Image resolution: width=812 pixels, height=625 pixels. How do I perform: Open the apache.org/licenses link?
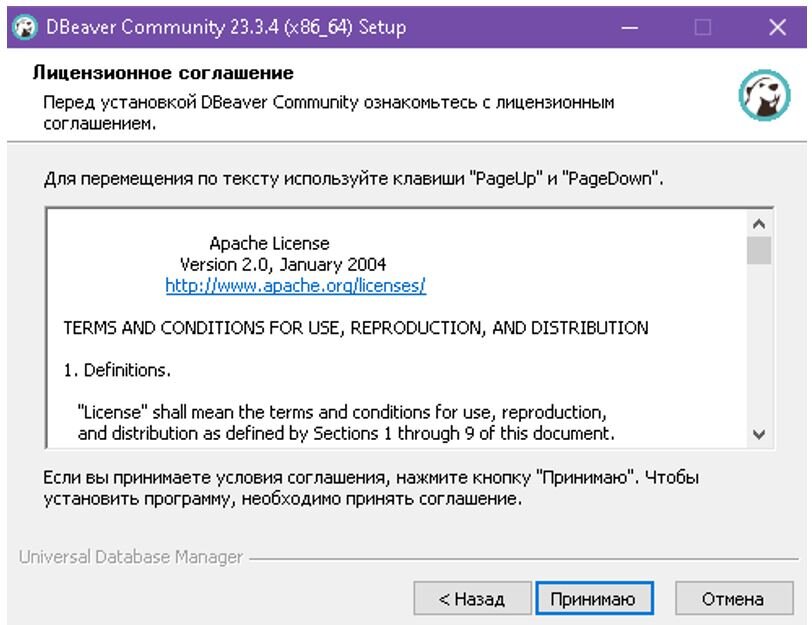296,285
